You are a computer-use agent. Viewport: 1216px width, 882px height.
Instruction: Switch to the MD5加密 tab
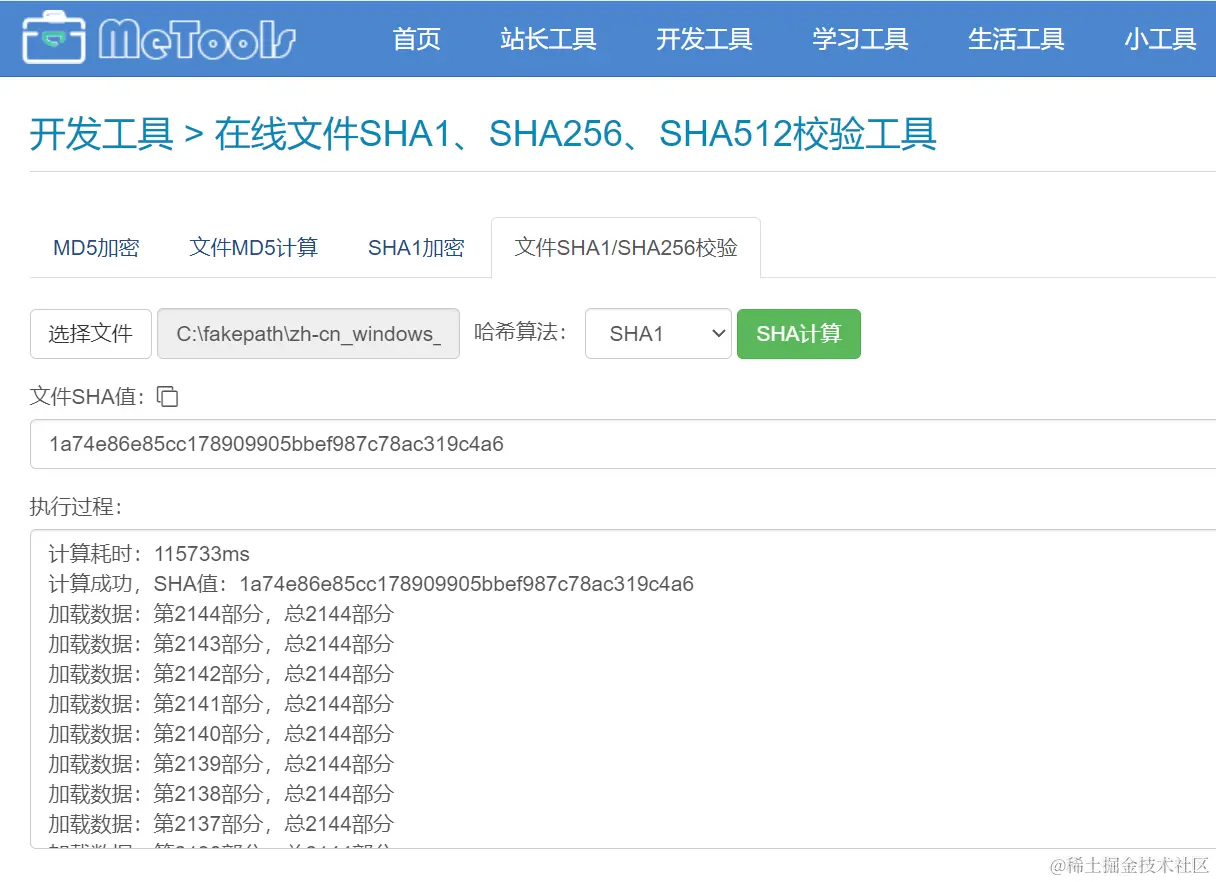pos(95,247)
